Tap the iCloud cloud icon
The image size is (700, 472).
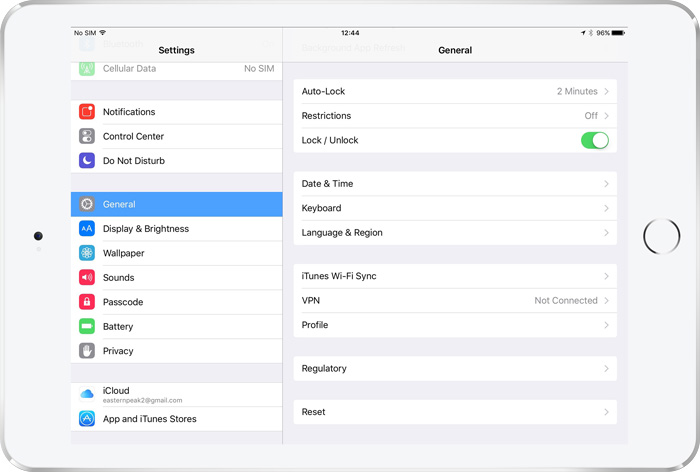(87, 394)
